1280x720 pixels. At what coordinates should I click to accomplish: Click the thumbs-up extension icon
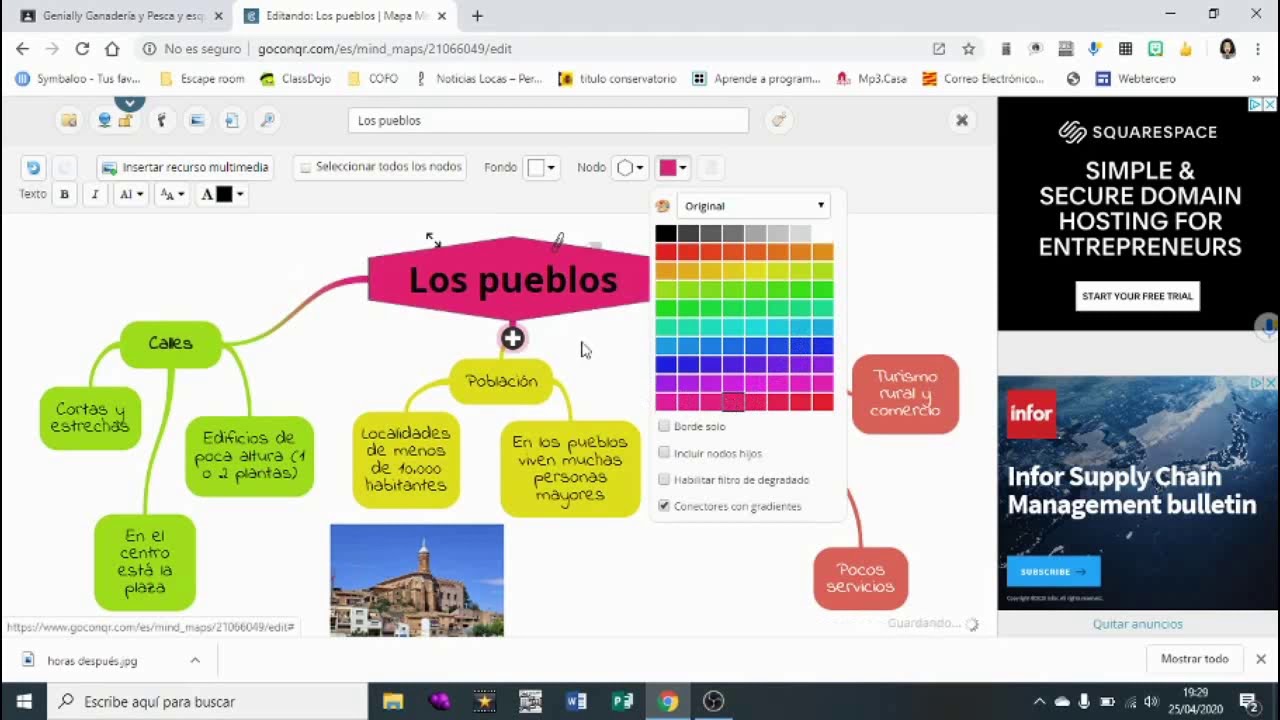pyautogui.click(x=1185, y=48)
